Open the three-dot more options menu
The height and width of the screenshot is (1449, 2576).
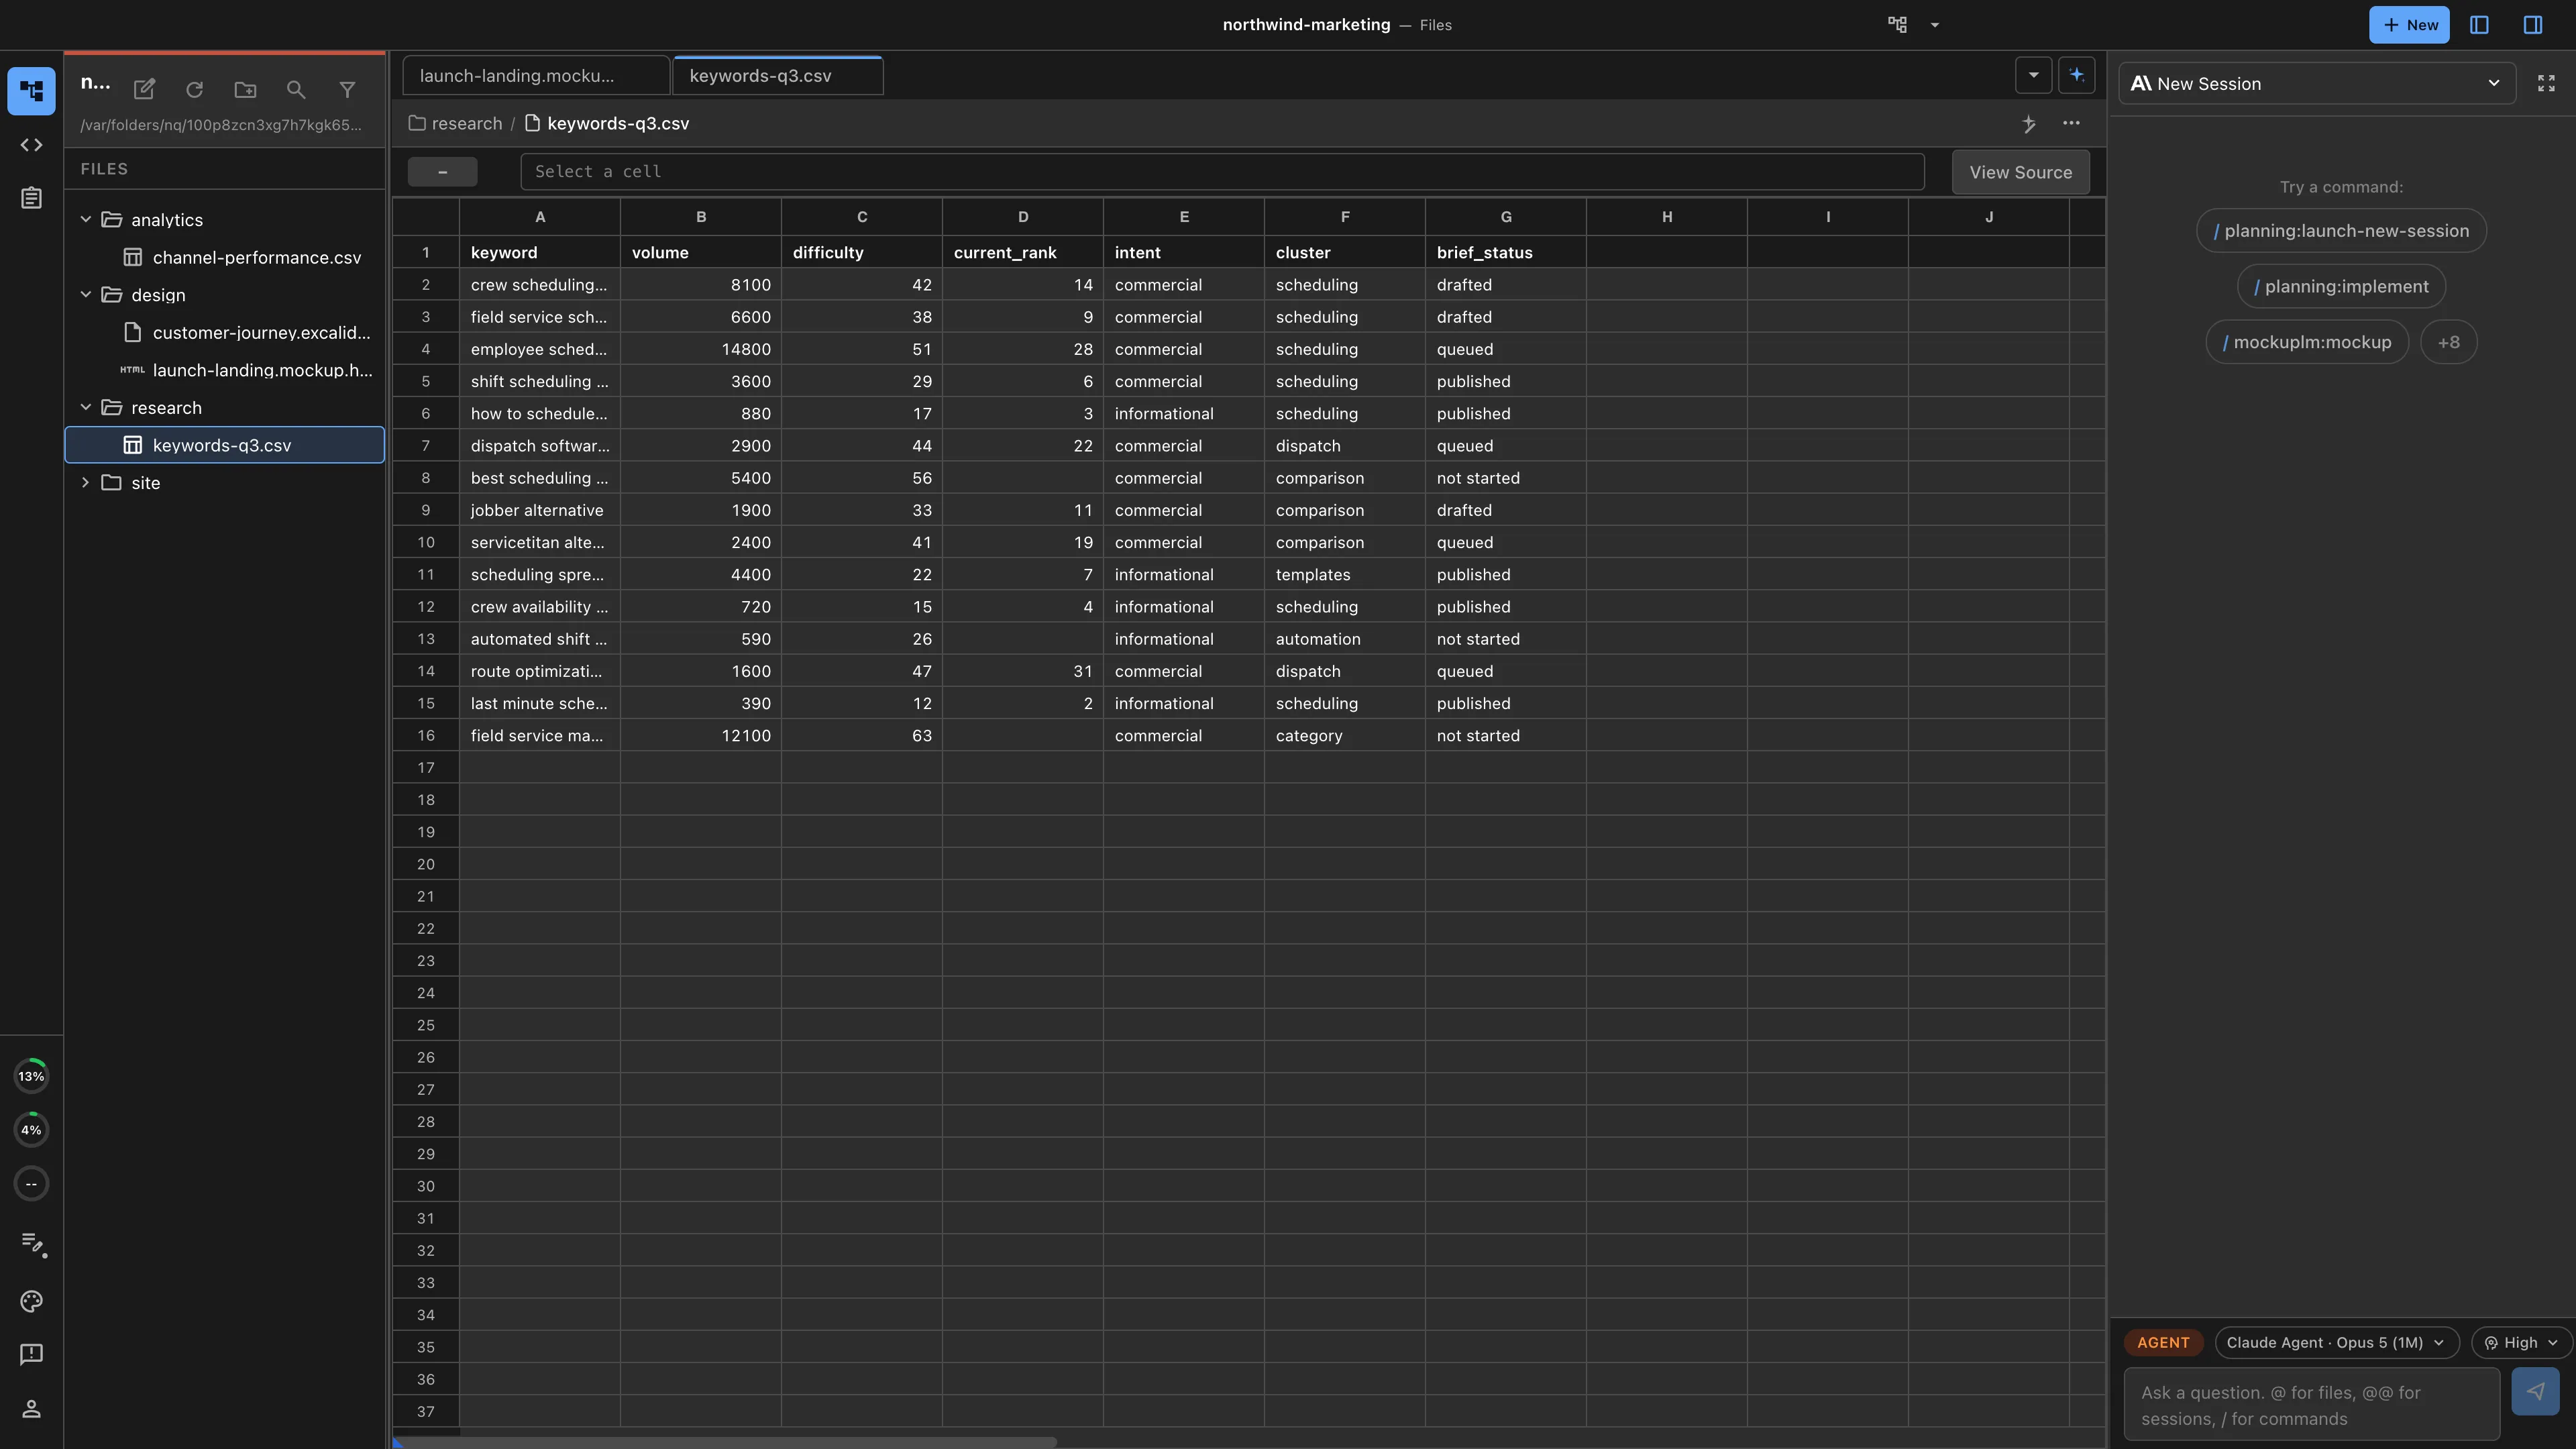coord(2071,123)
